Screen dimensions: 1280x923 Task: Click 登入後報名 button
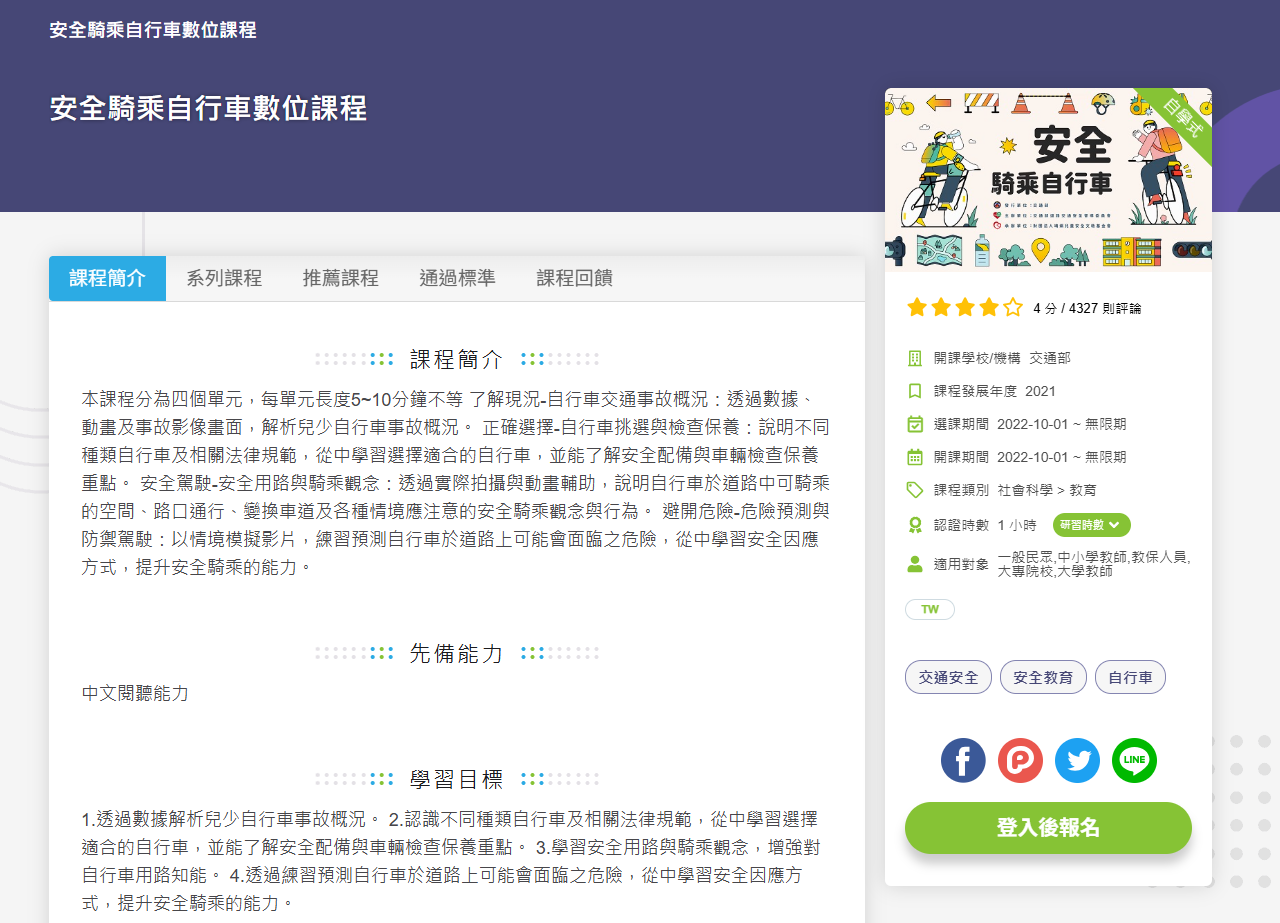[1048, 828]
